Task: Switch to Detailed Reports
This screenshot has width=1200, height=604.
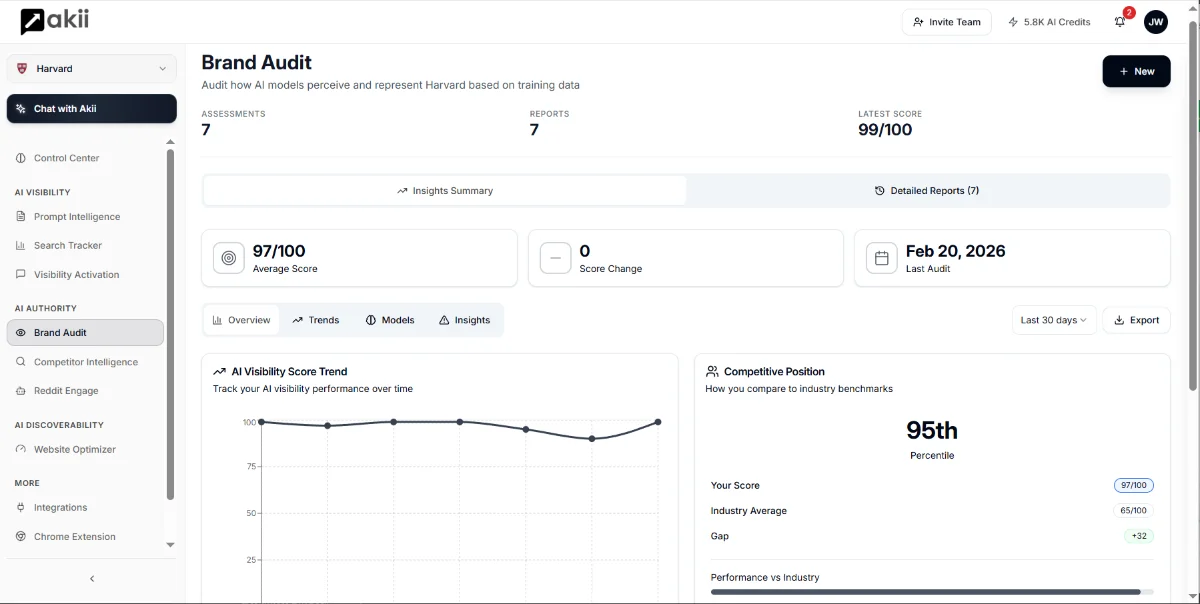Action: 926,190
